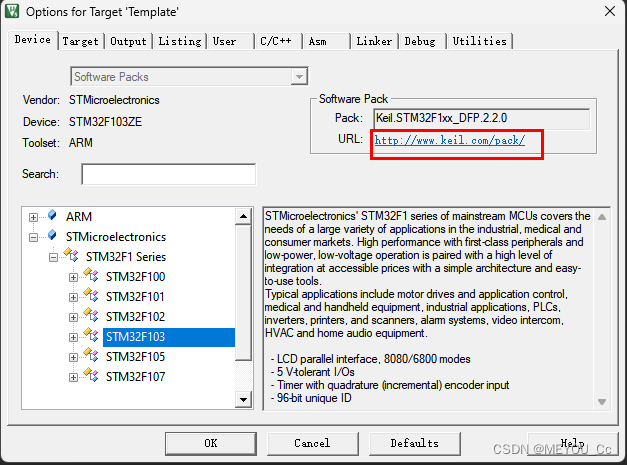Screen dimensions: 627x465
Task: Collapse the STM32F1 Series node
Action: pos(53,257)
